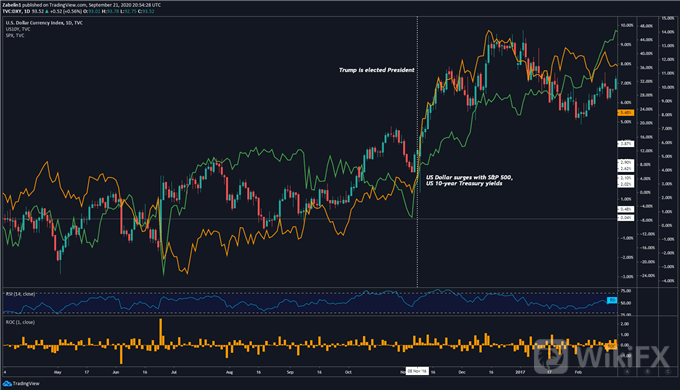
Task: Click the TradingView cloud logo icon
Action: click(7, 383)
